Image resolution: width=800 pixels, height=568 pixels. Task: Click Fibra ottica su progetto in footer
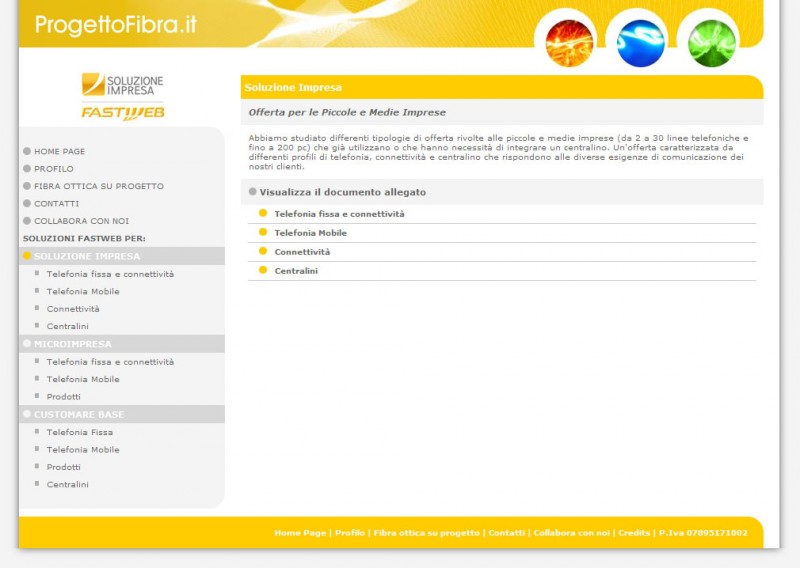tap(427, 533)
